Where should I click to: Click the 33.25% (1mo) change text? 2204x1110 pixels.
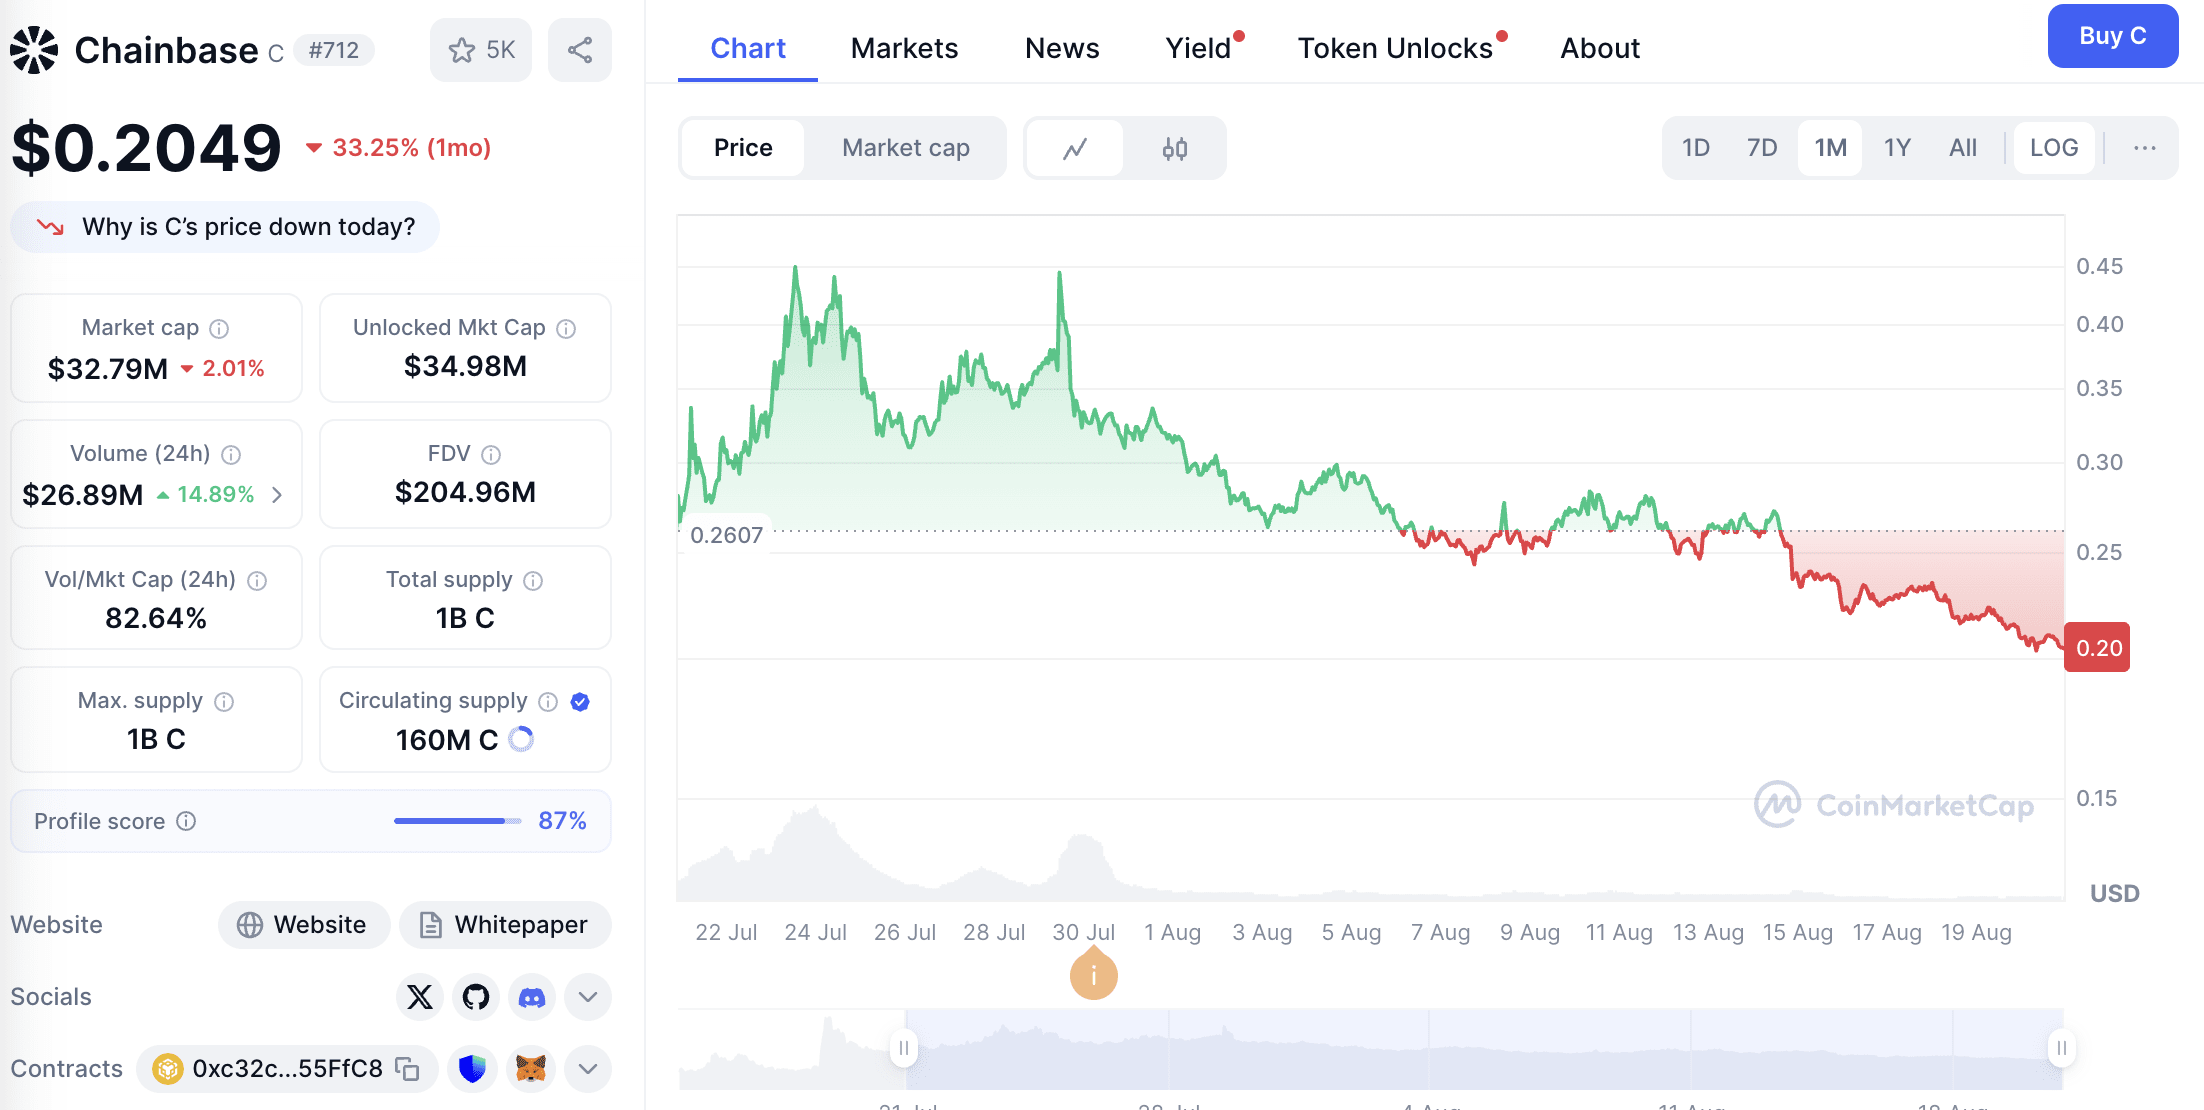coord(411,148)
